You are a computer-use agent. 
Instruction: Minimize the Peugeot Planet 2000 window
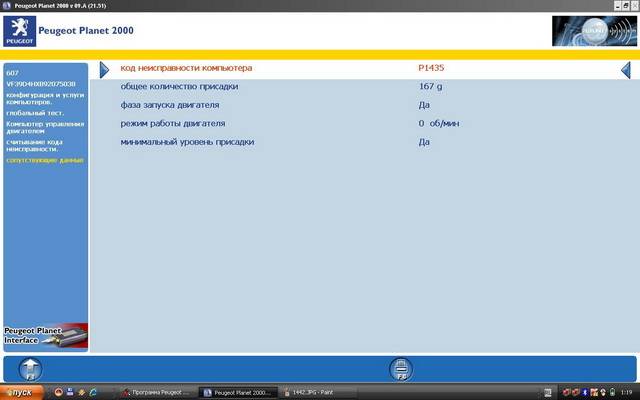tap(618, 6)
